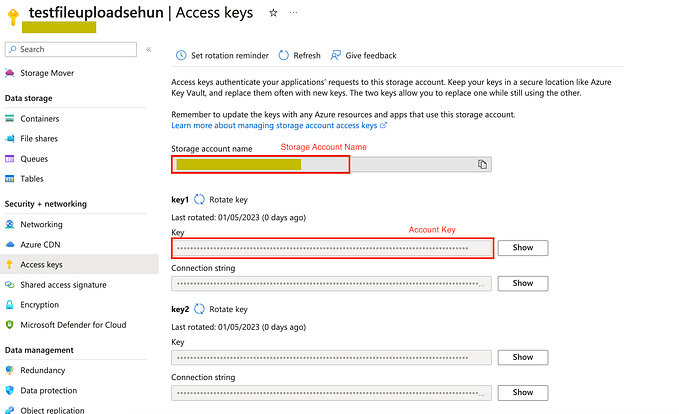Click the Shared access signature icon
The image size is (679, 414).
click(x=10, y=285)
